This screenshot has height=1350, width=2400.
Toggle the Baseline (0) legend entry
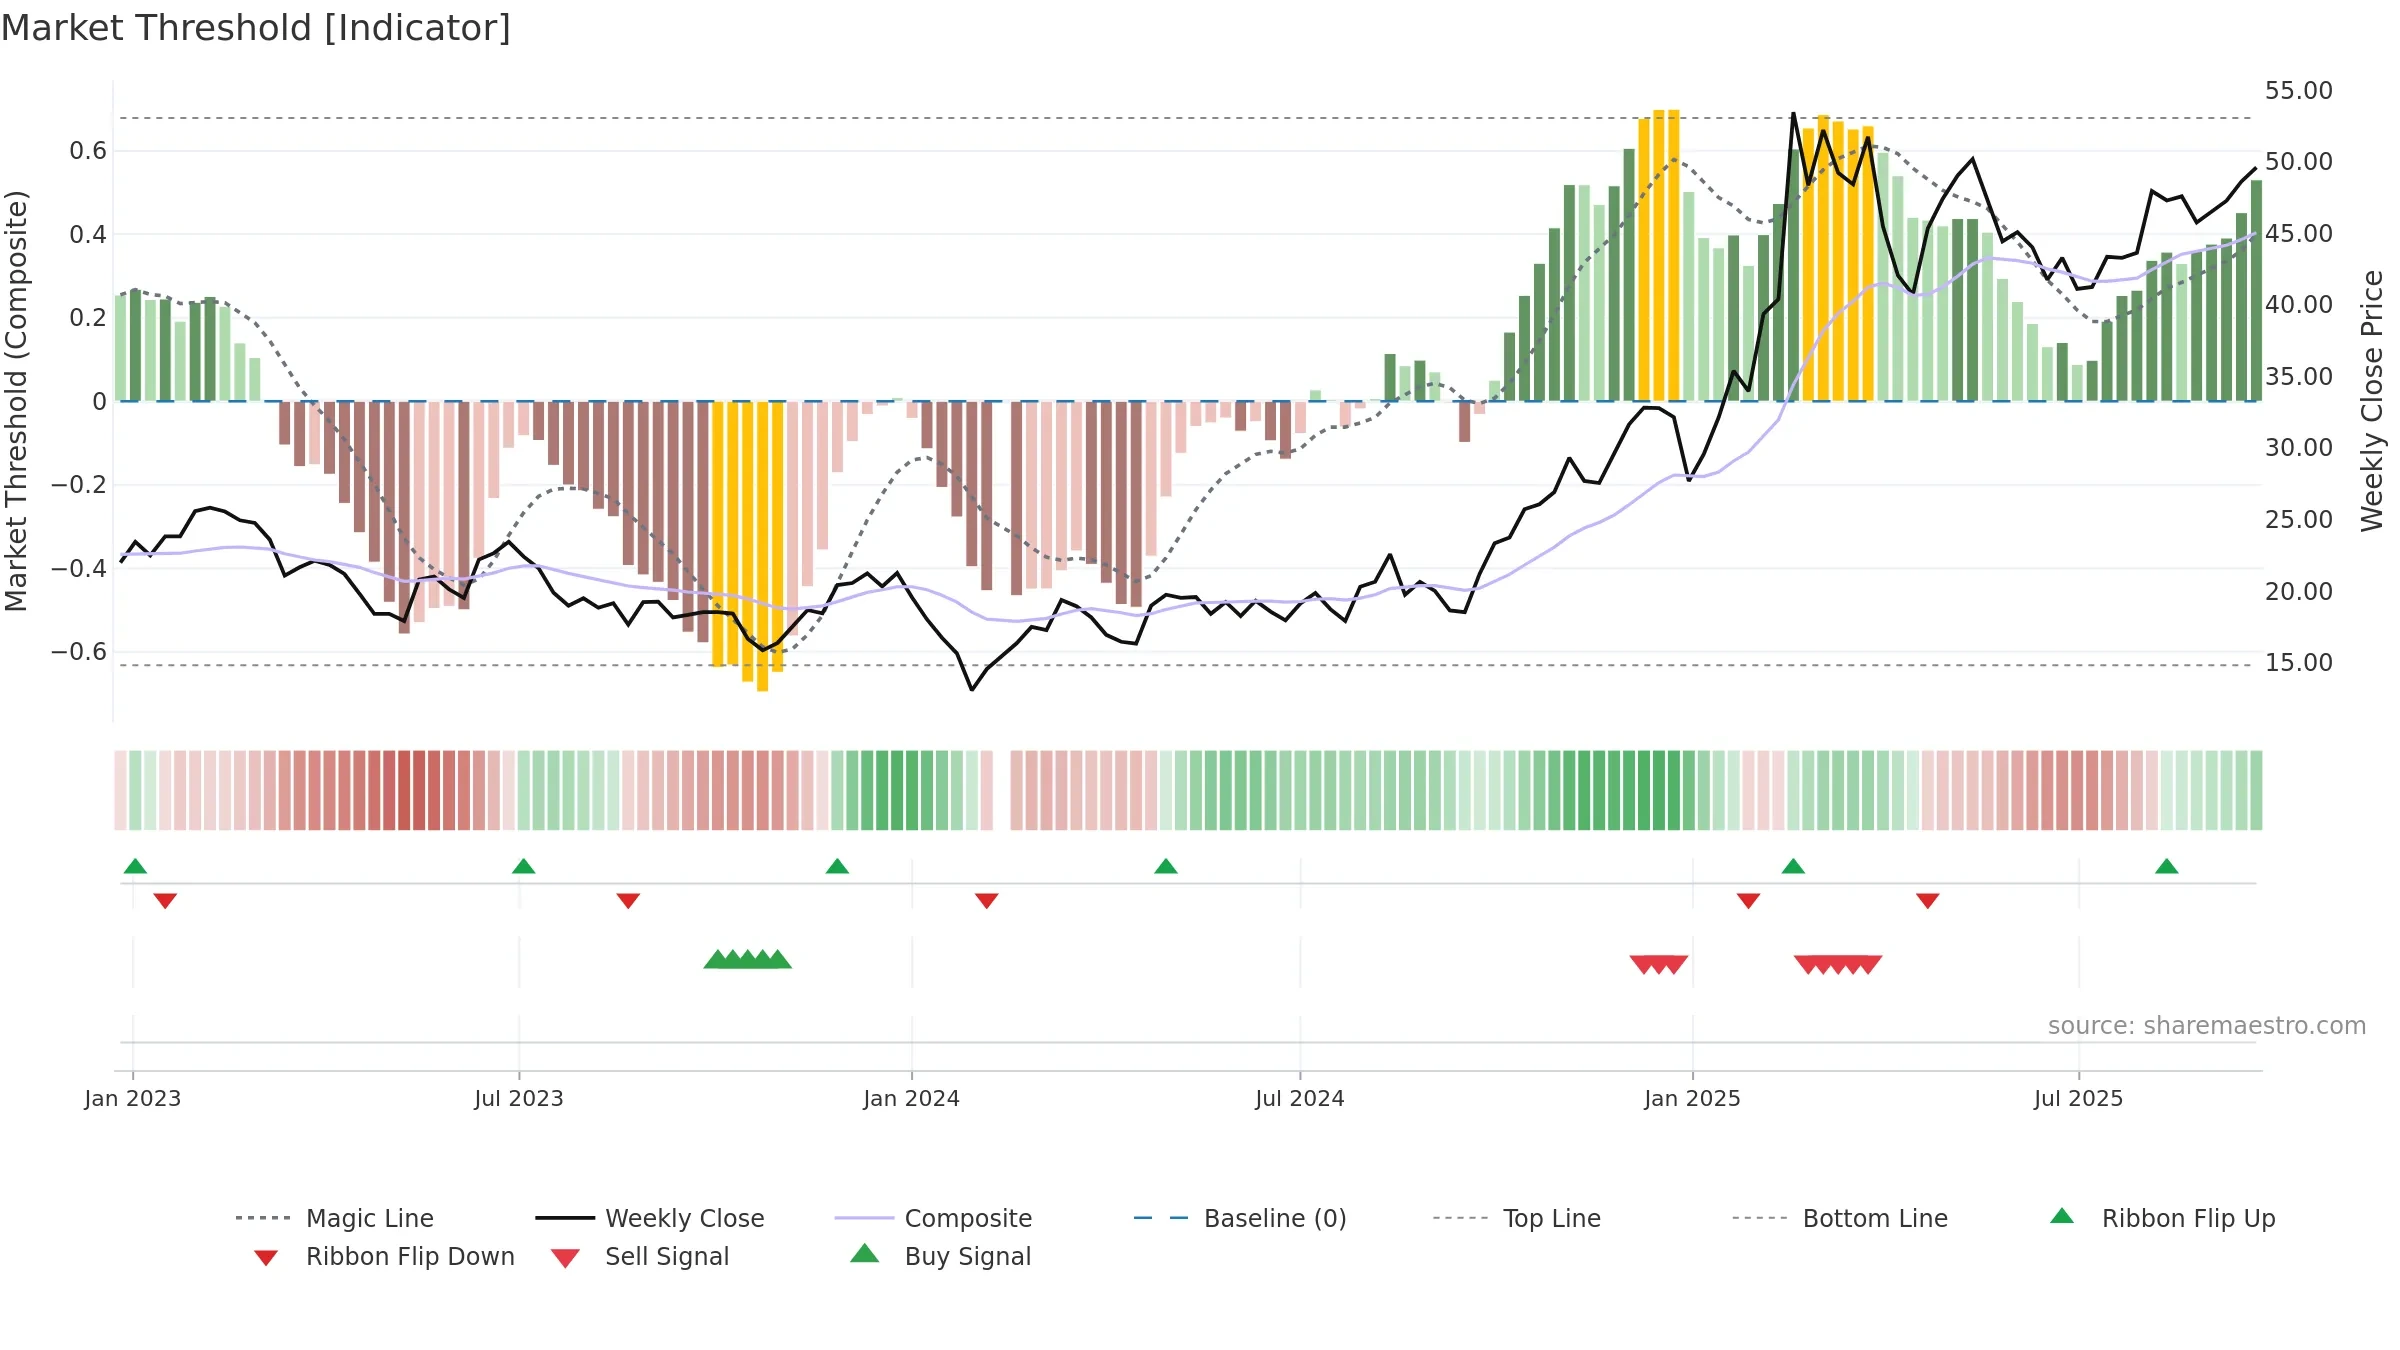[1240, 1218]
